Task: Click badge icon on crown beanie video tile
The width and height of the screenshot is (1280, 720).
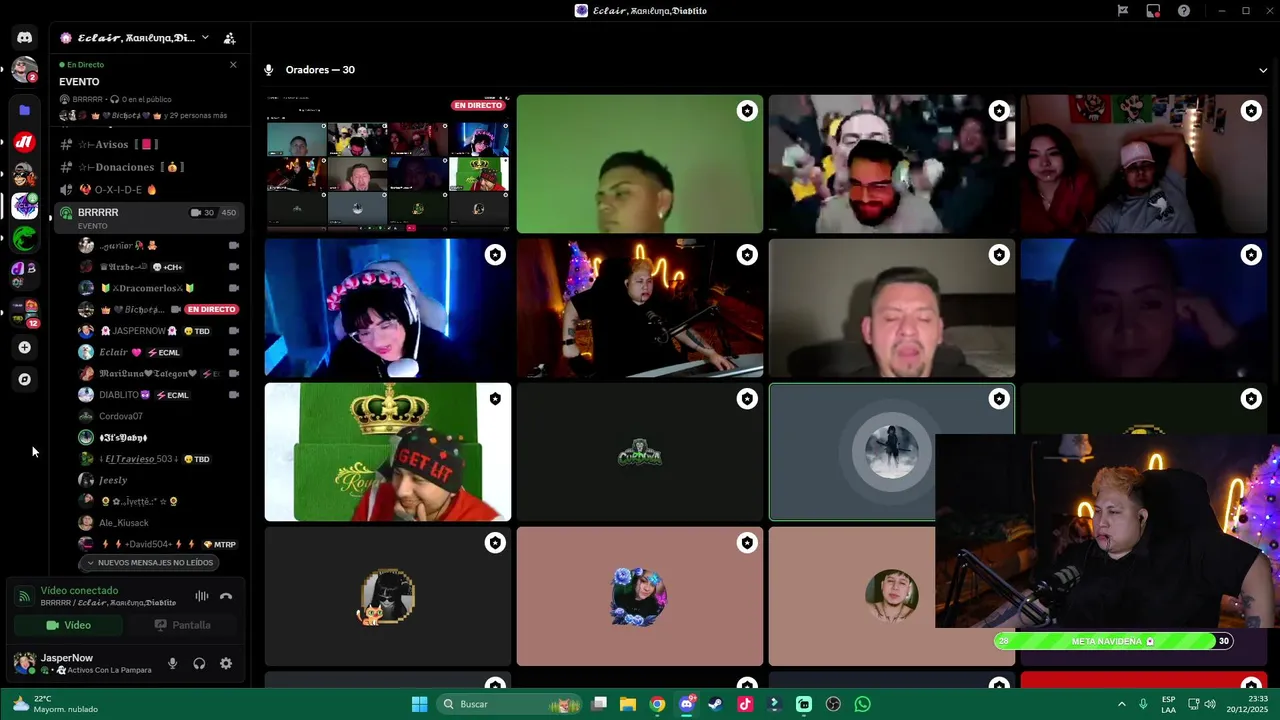Action: coord(495,399)
